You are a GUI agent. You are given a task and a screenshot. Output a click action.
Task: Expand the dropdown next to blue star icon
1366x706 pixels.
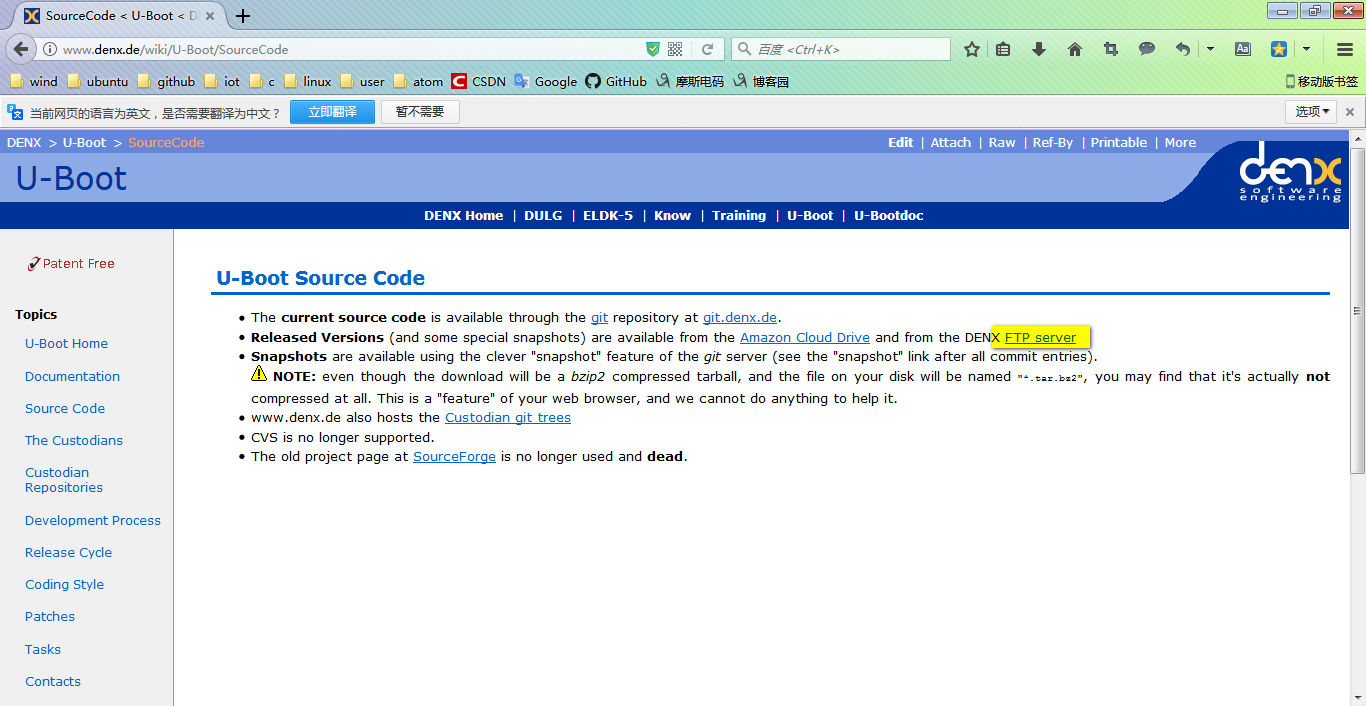coord(1306,49)
